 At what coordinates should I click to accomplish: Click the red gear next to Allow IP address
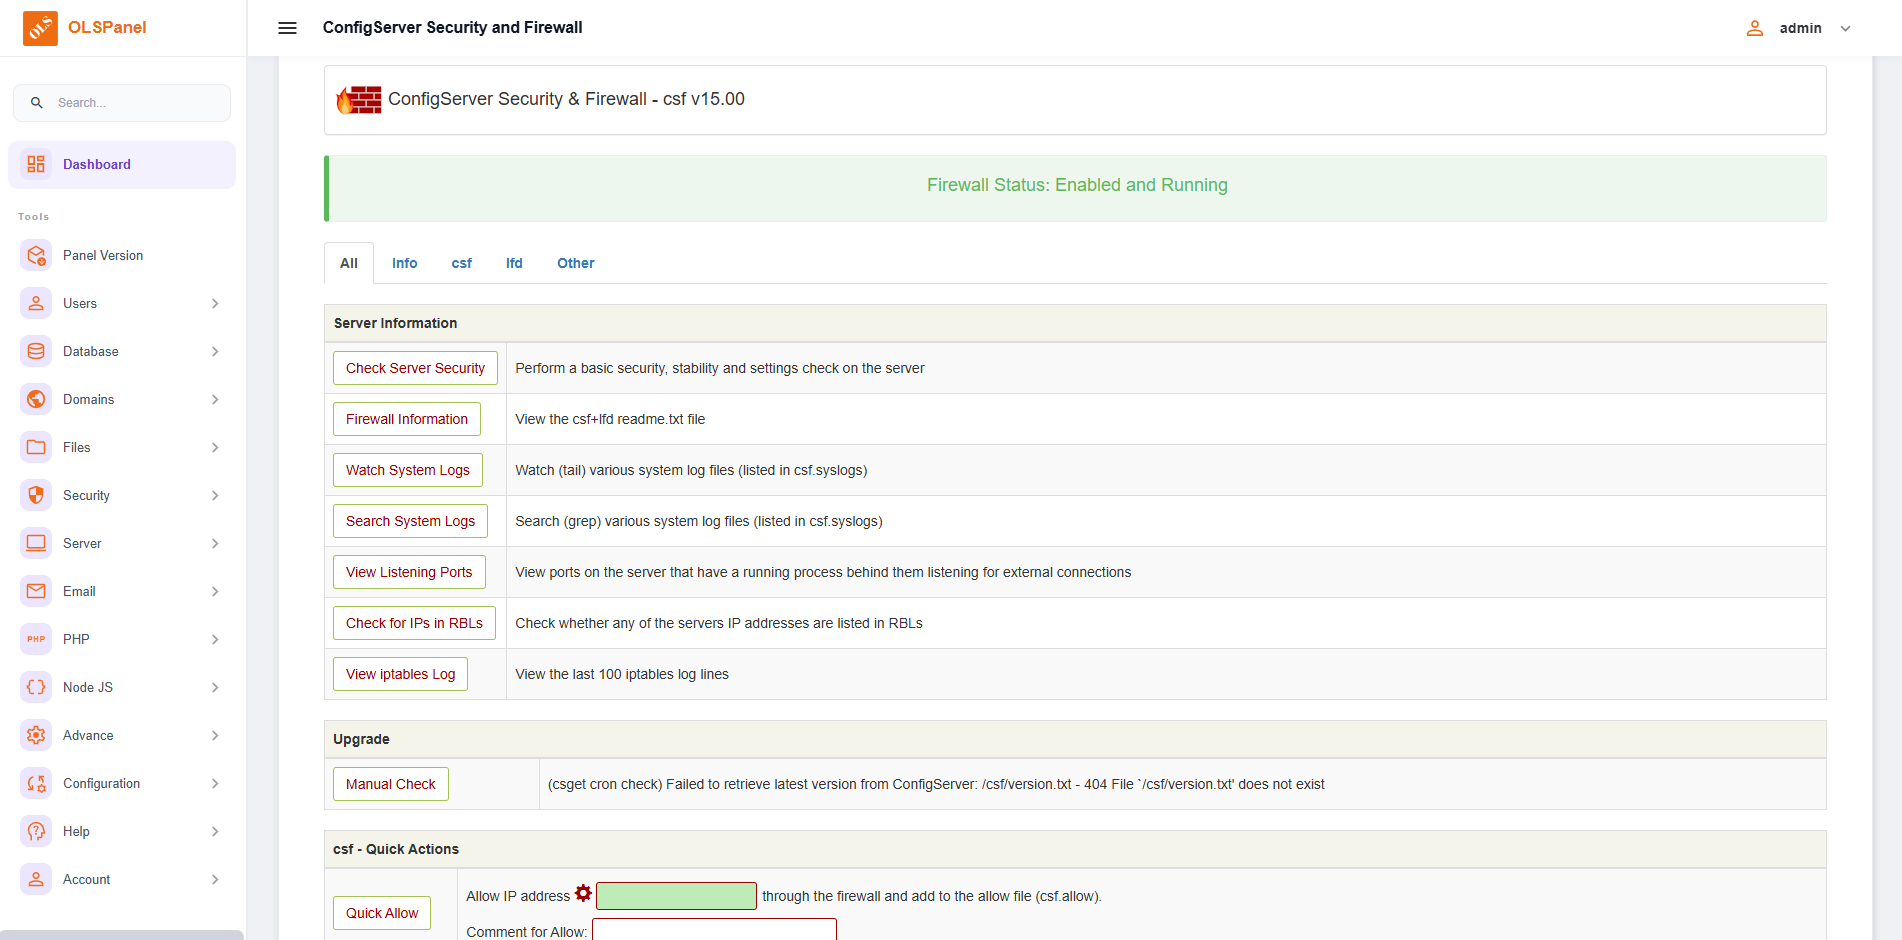[583, 894]
